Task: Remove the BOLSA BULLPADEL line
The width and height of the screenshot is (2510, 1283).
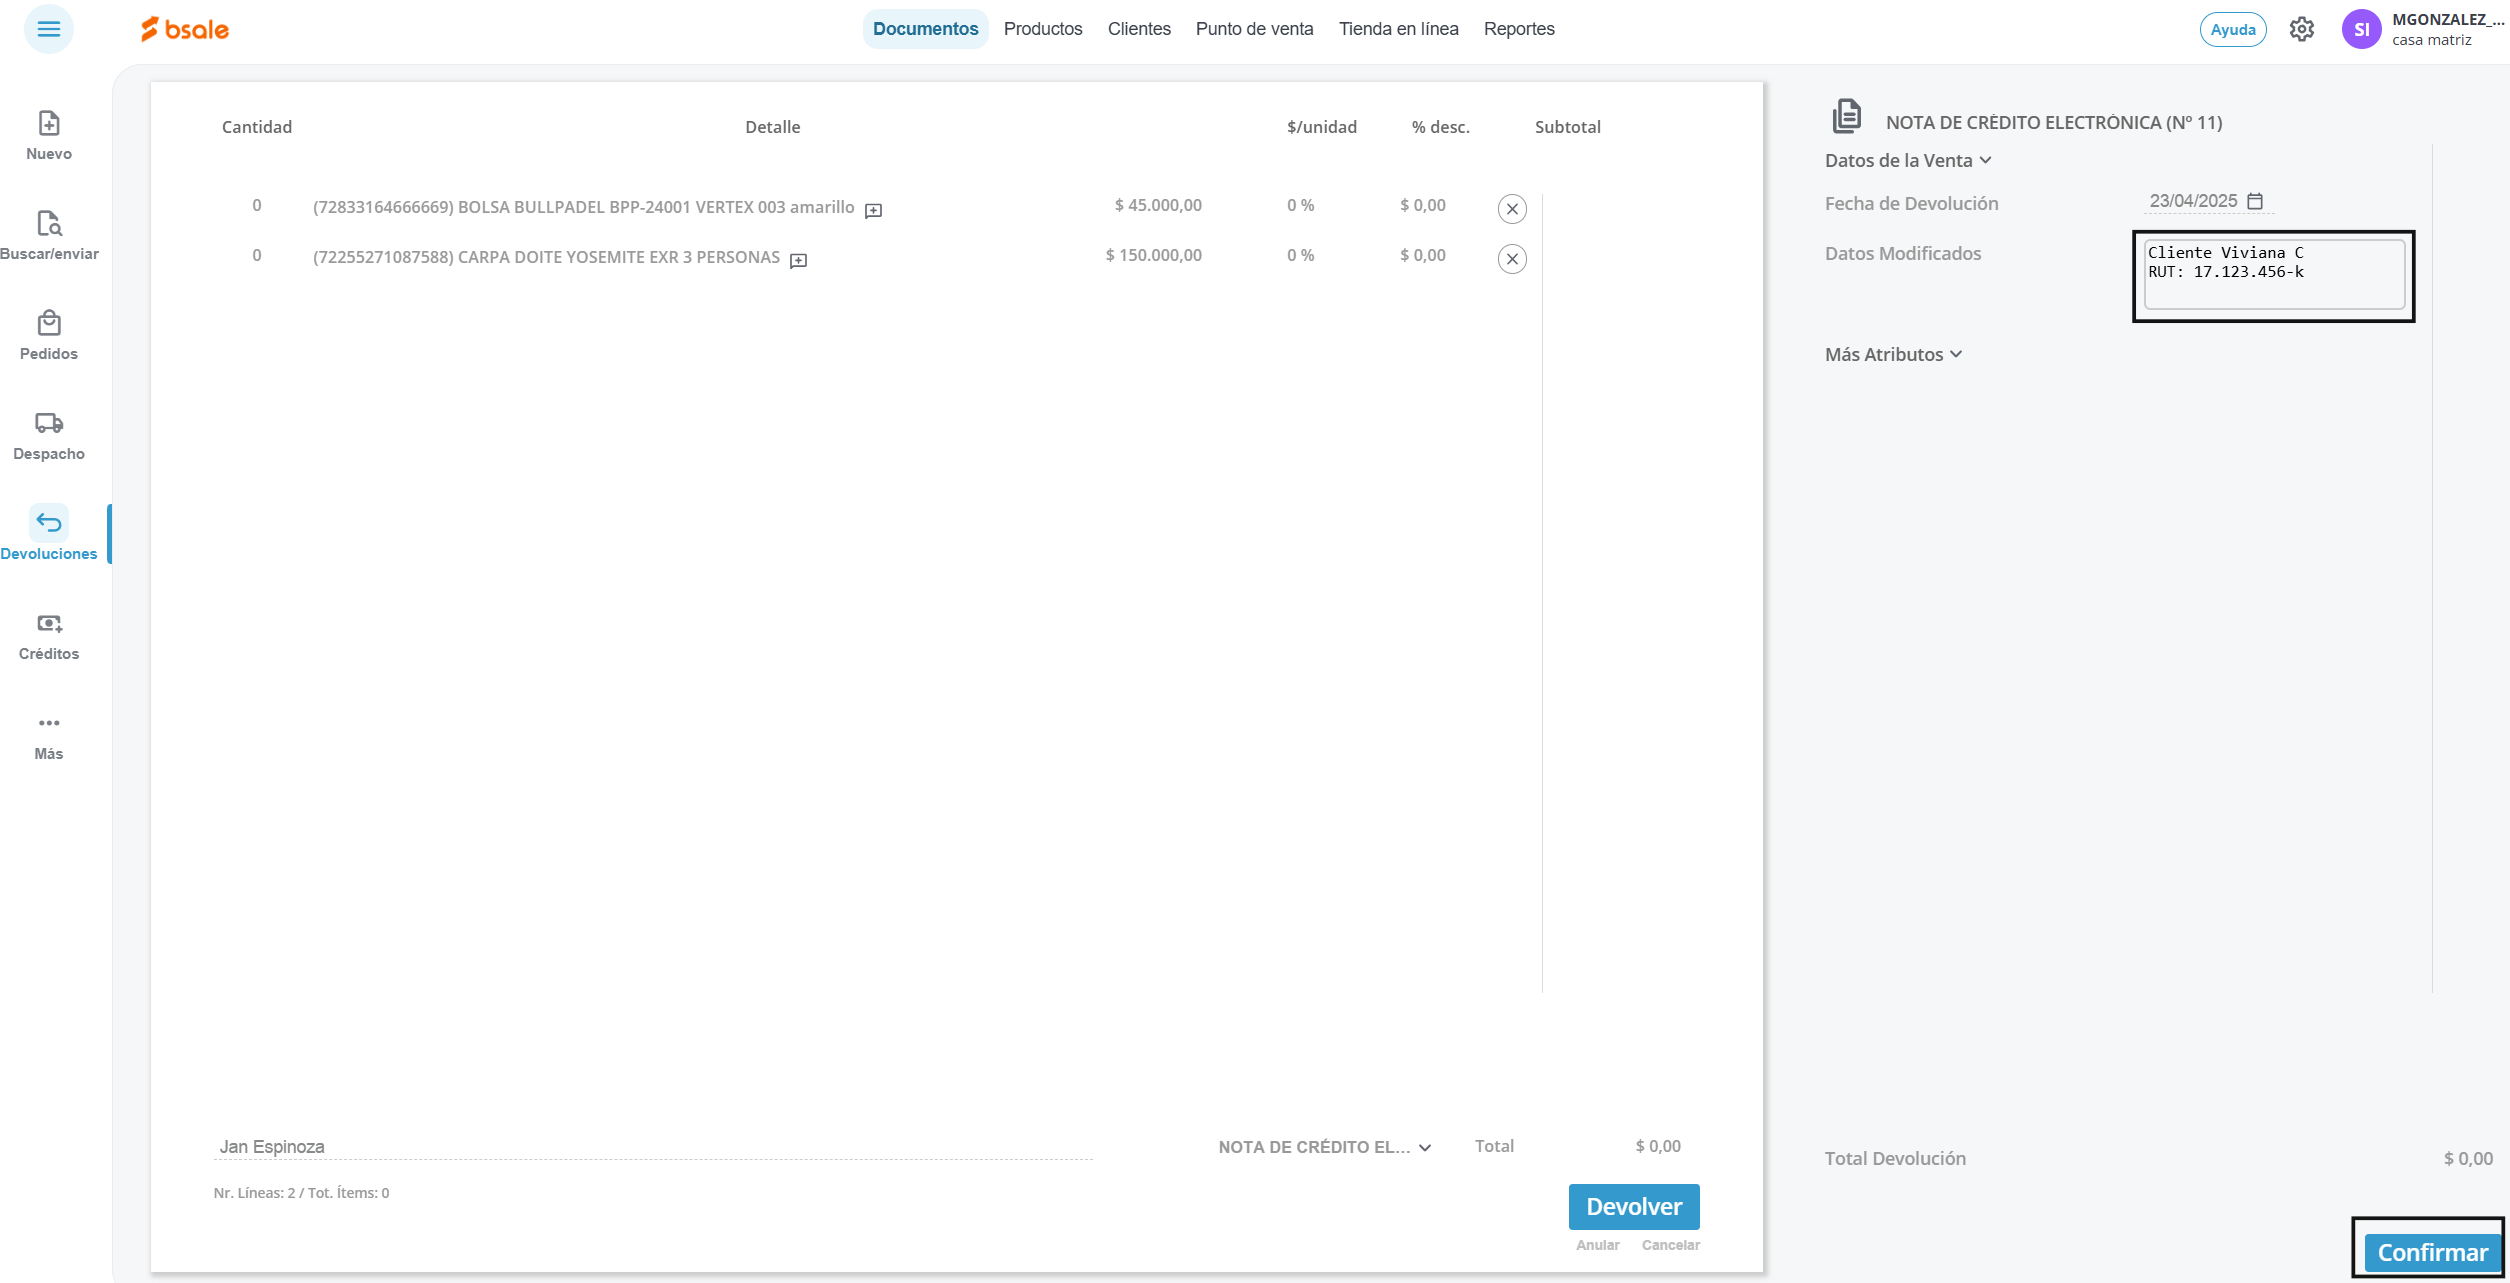Action: pos(1511,209)
